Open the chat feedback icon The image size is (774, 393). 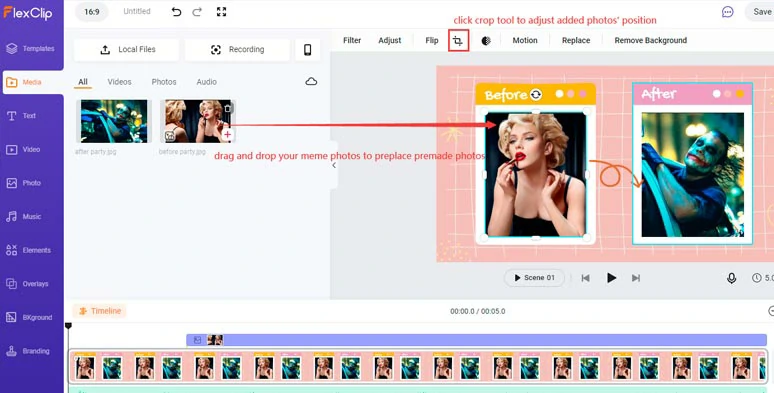click(x=727, y=12)
